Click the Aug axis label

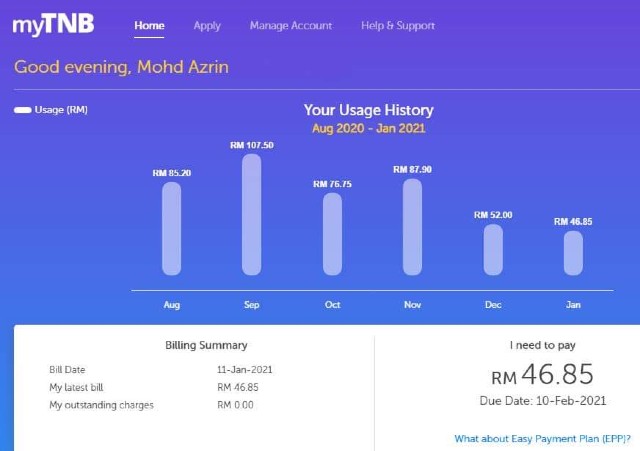171,305
